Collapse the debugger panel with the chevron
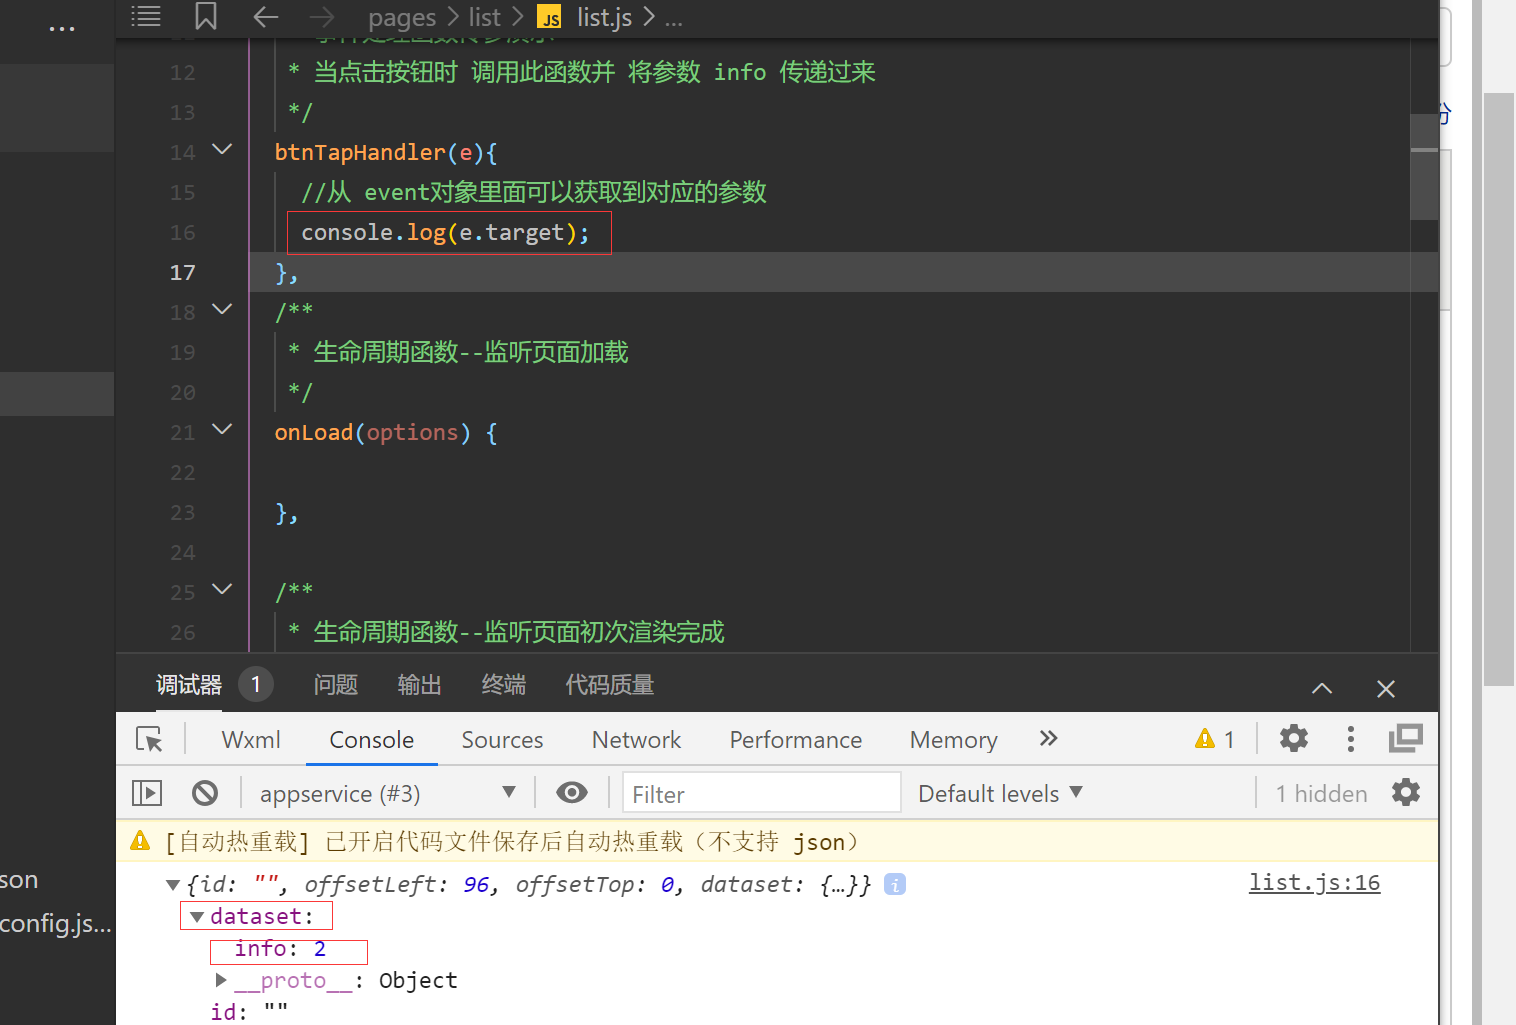The height and width of the screenshot is (1025, 1516). pyautogui.click(x=1321, y=688)
